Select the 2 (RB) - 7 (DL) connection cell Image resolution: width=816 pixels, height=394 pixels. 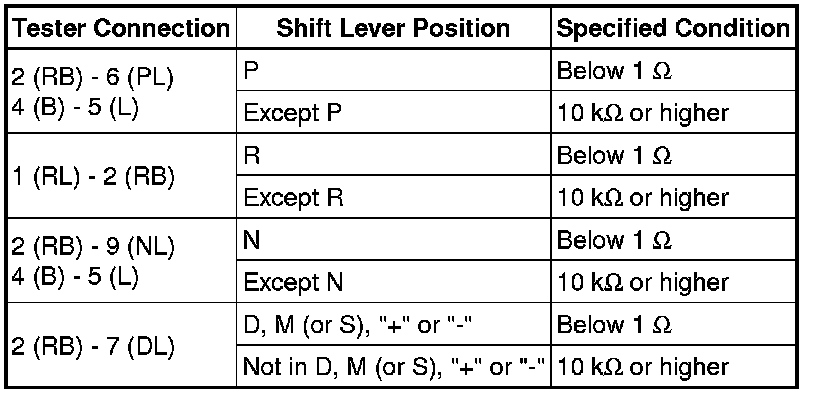coord(121,345)
